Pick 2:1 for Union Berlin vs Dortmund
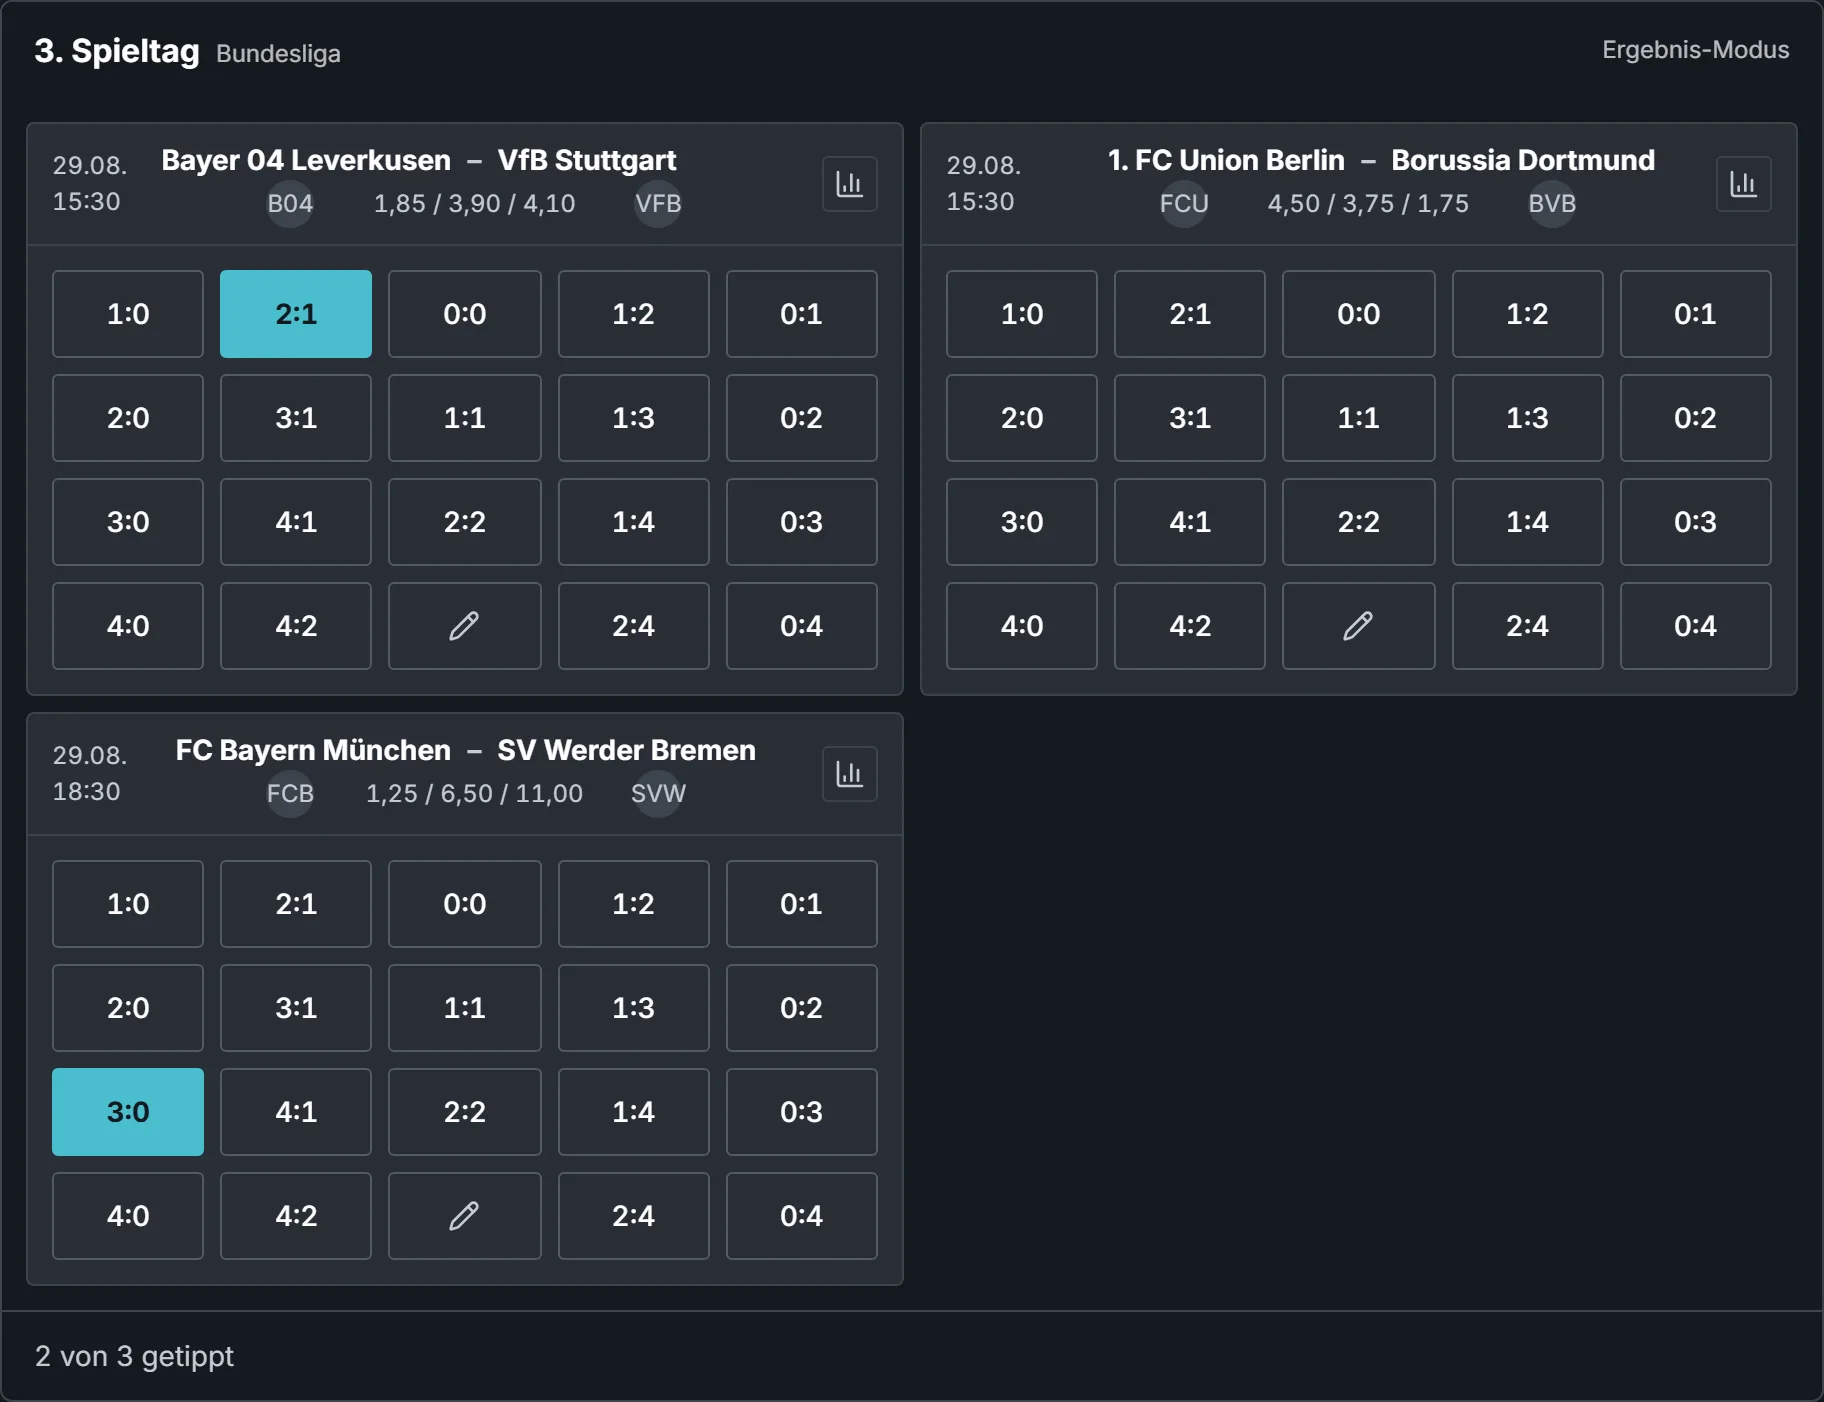The image size is (1824, 1402). pyautogui.click(x=1190, y=314)
